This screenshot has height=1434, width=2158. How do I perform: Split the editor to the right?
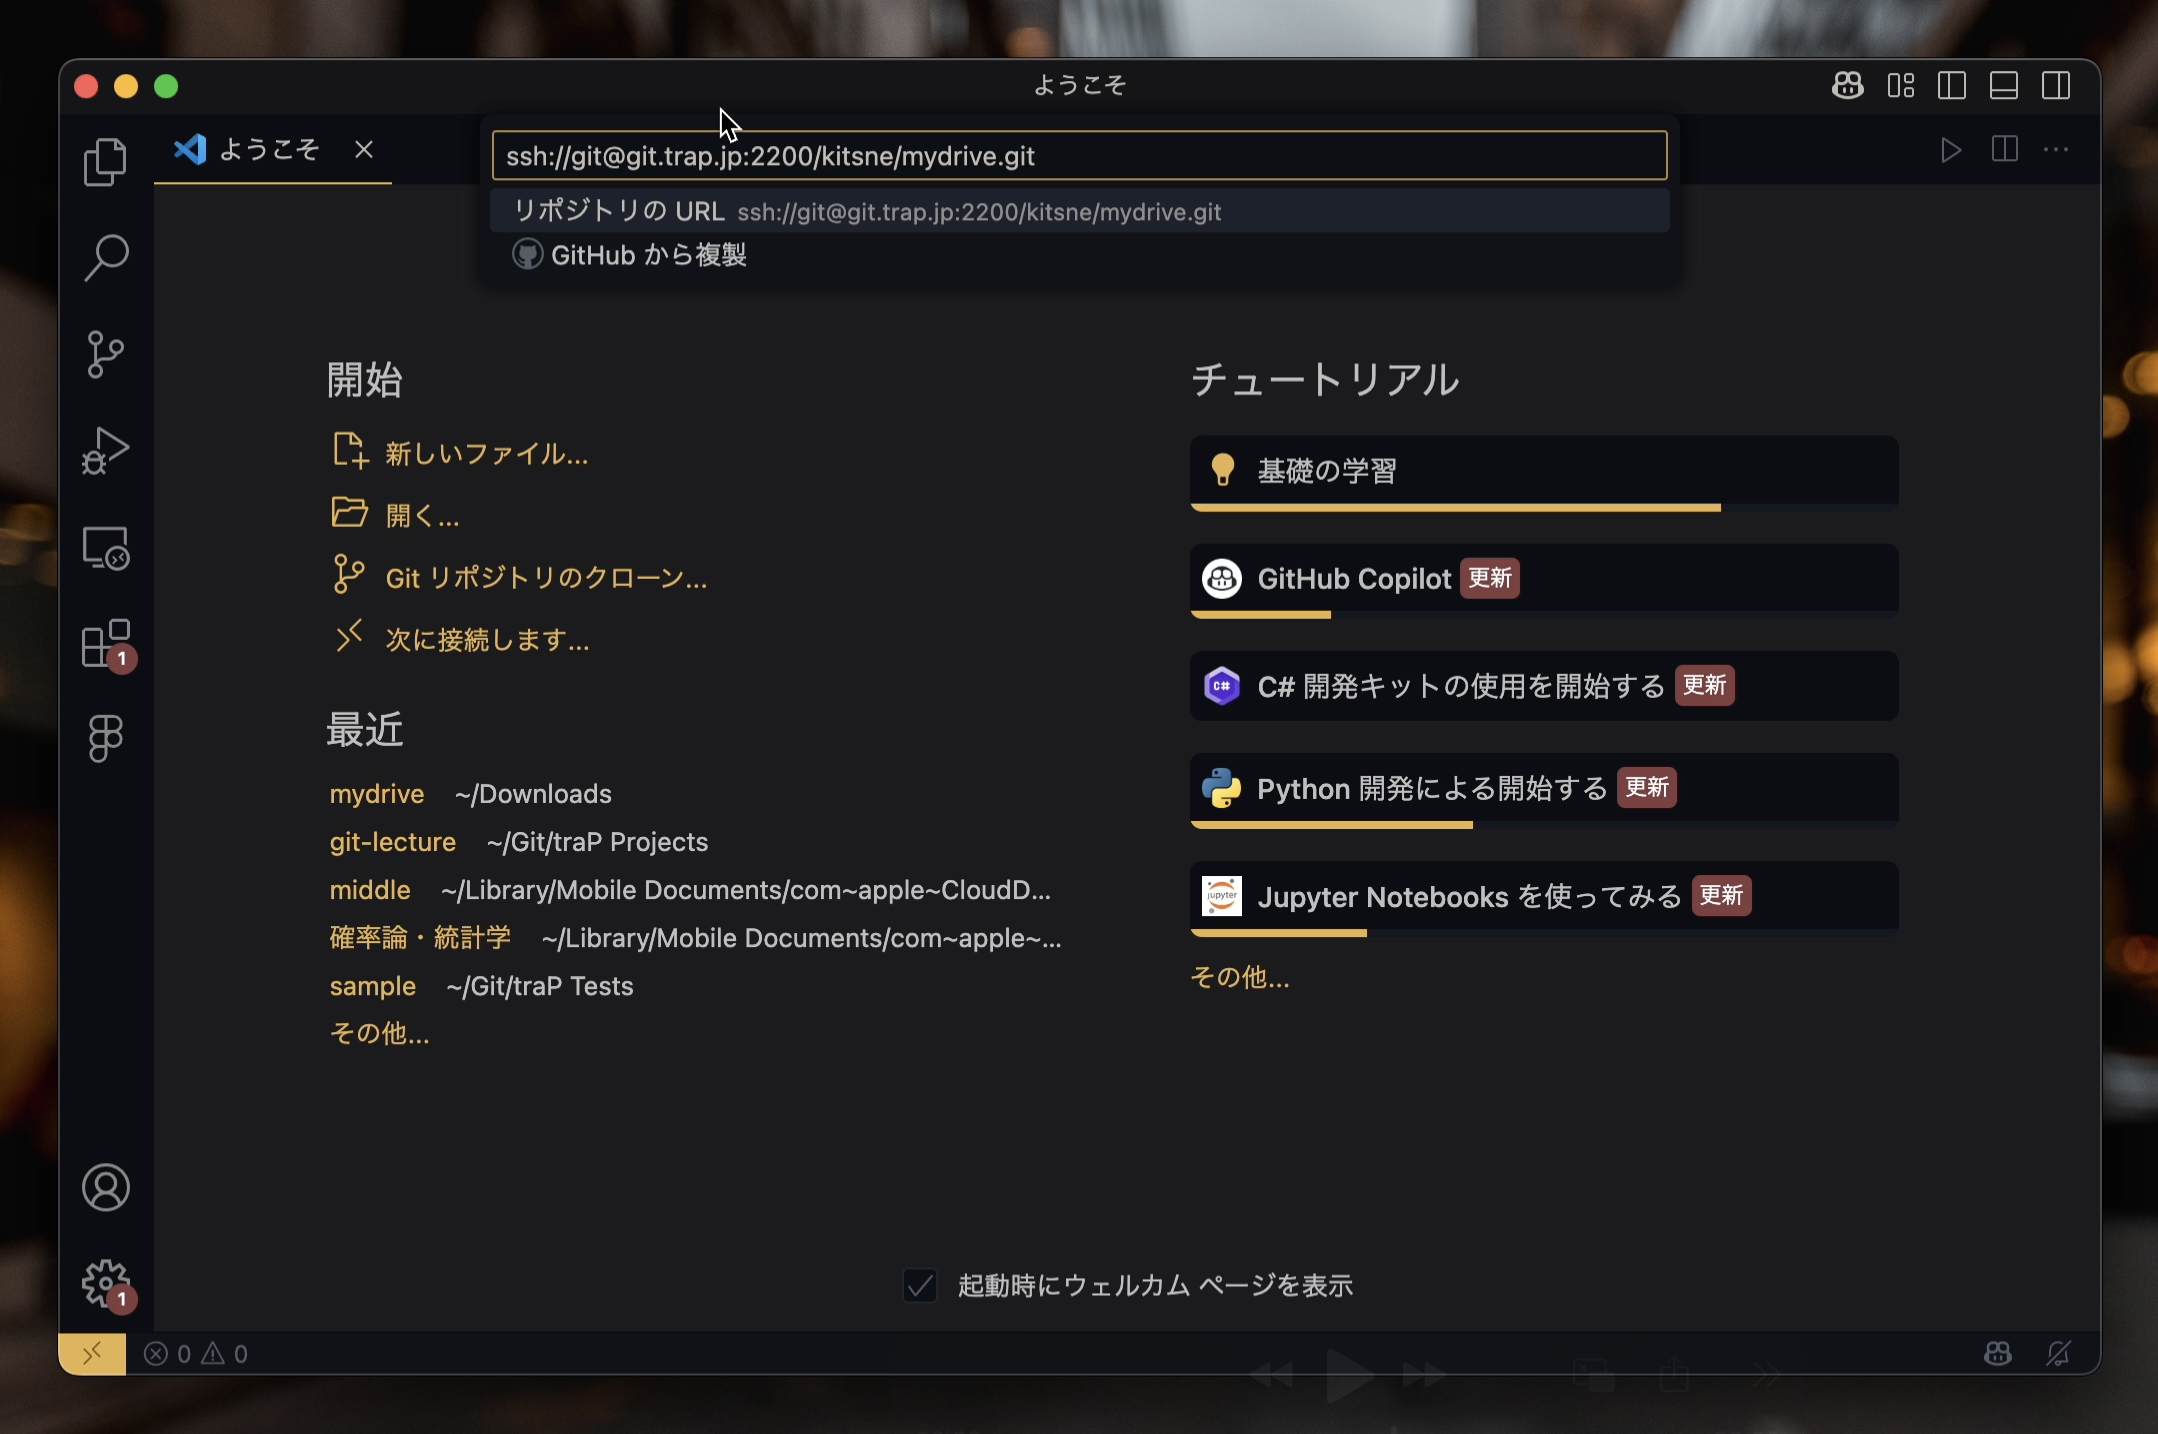[x=2004, y=150]
